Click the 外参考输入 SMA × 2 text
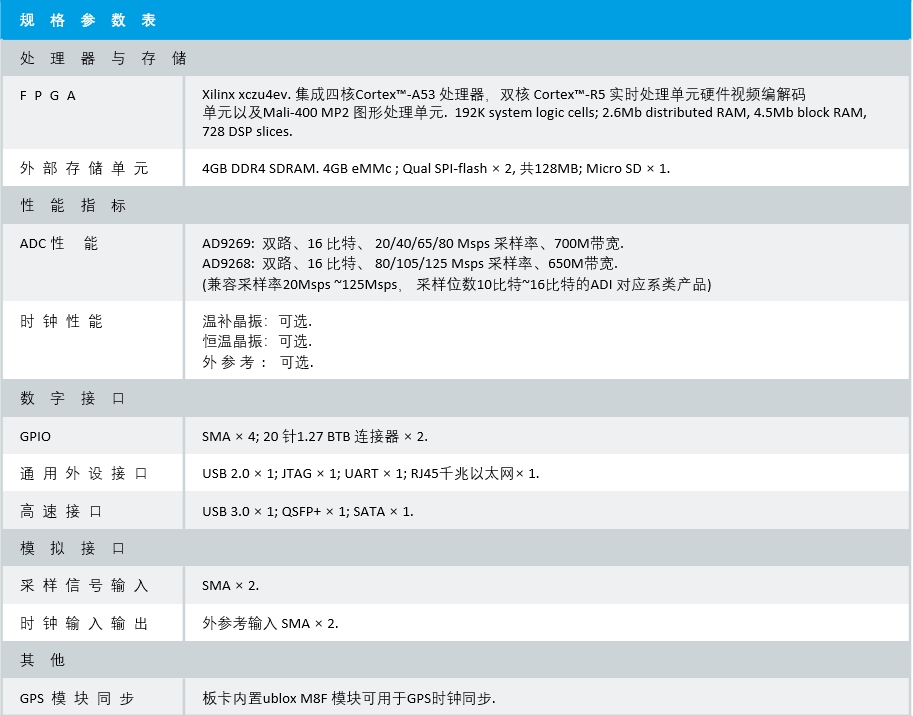 pos(270,623)
